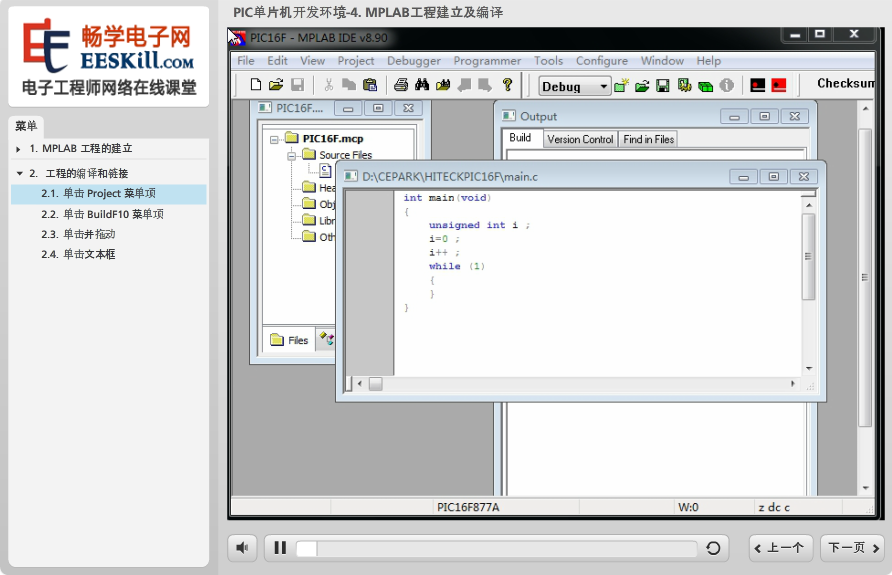Go to step 2.1 单击 Project 菜单项
Image resolution: width=892 pixels, height=575 pixels.
click(x=109, y=193)
